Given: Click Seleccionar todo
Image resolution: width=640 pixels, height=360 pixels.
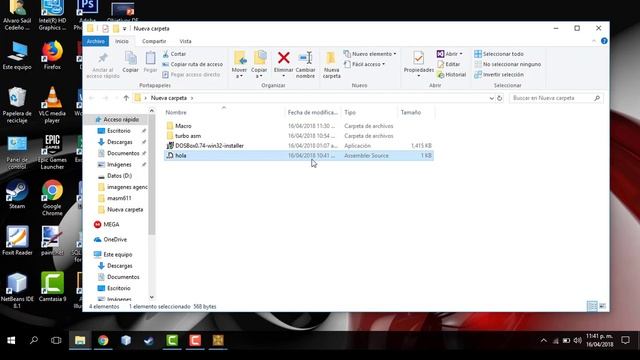Looking at the screenshot, I should (x=499, y=54).
